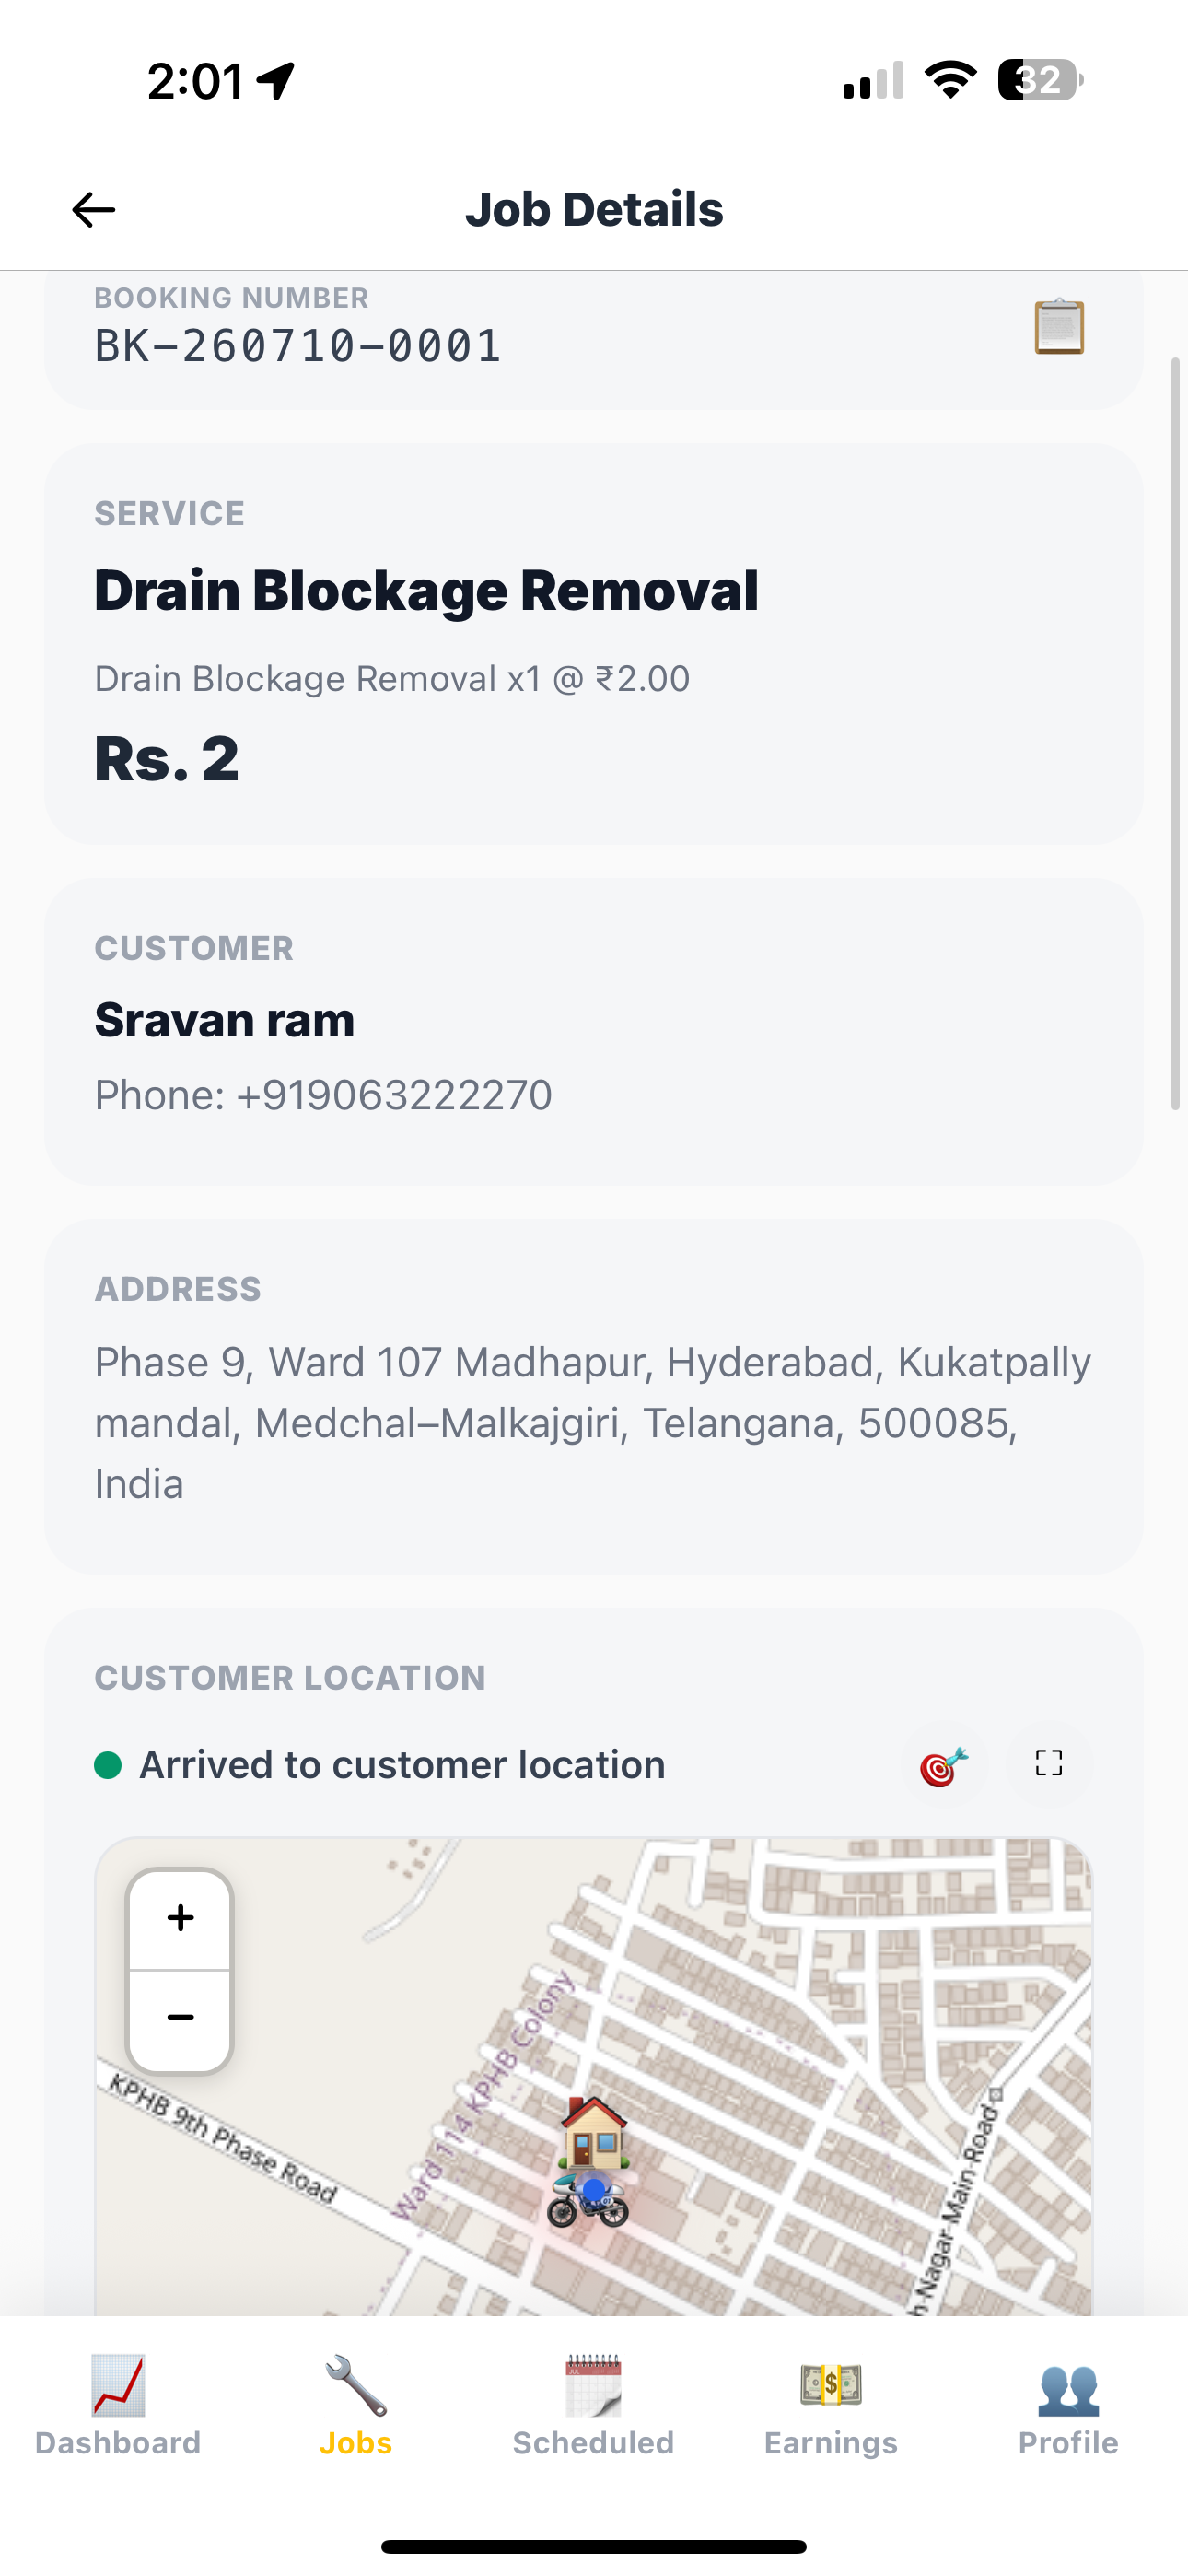1188x2576 pixels.
Task: Expand map to fullscreen
Action: click(1049, 1763)
